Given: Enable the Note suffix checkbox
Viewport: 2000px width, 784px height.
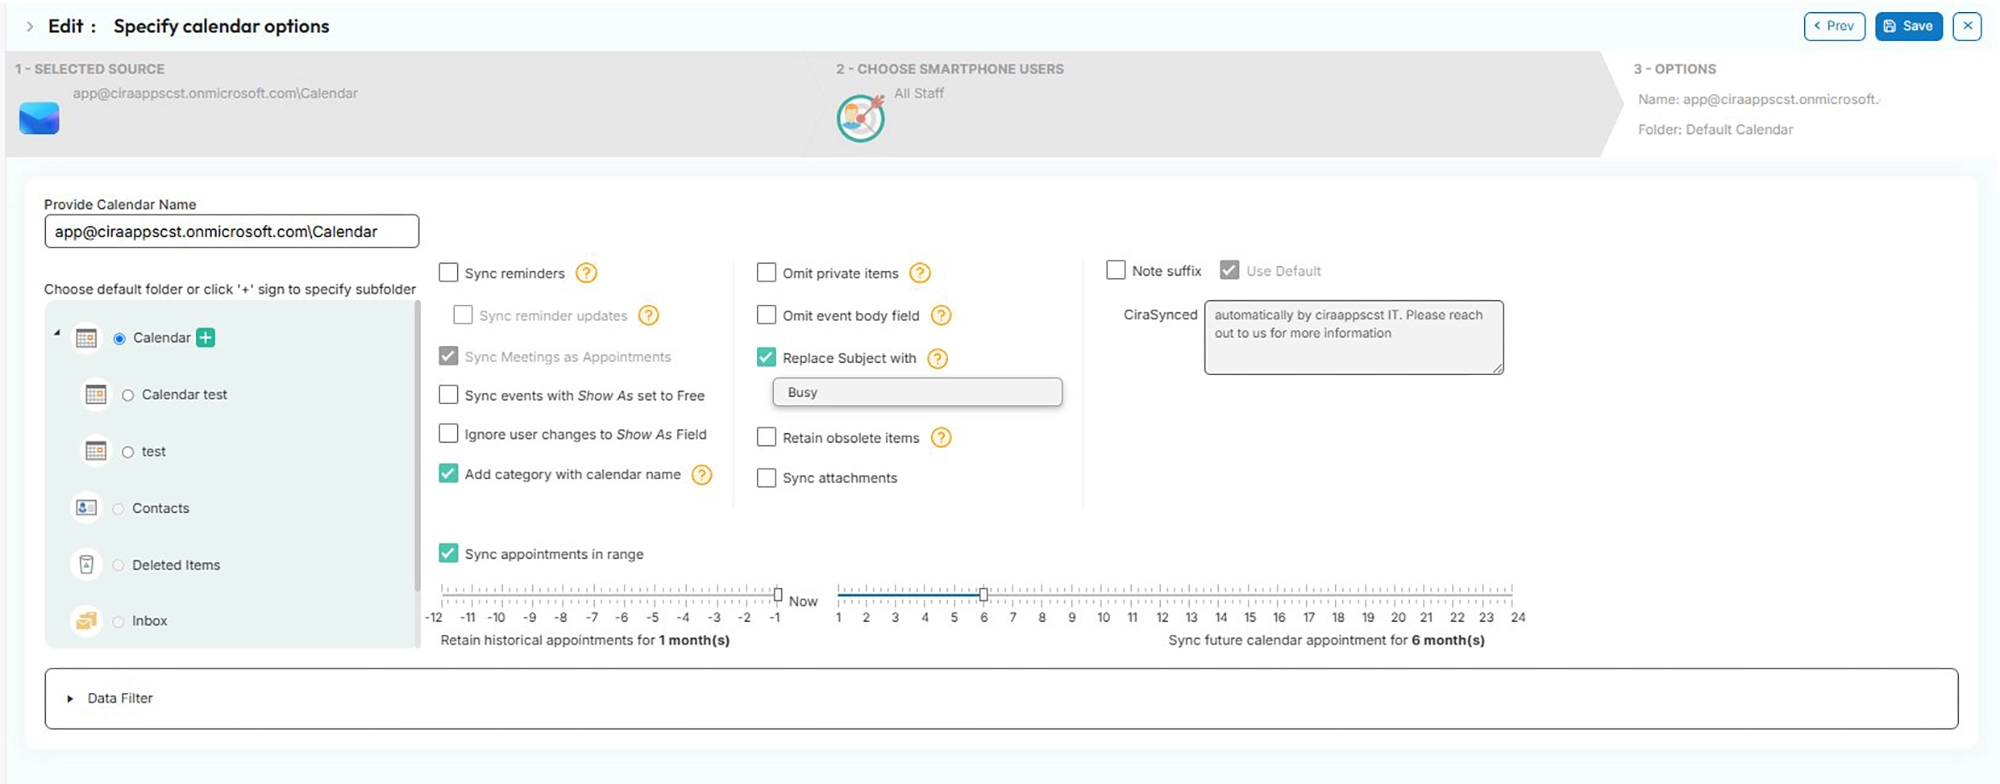Looking at the screenshot, I should pos(1116,270).
